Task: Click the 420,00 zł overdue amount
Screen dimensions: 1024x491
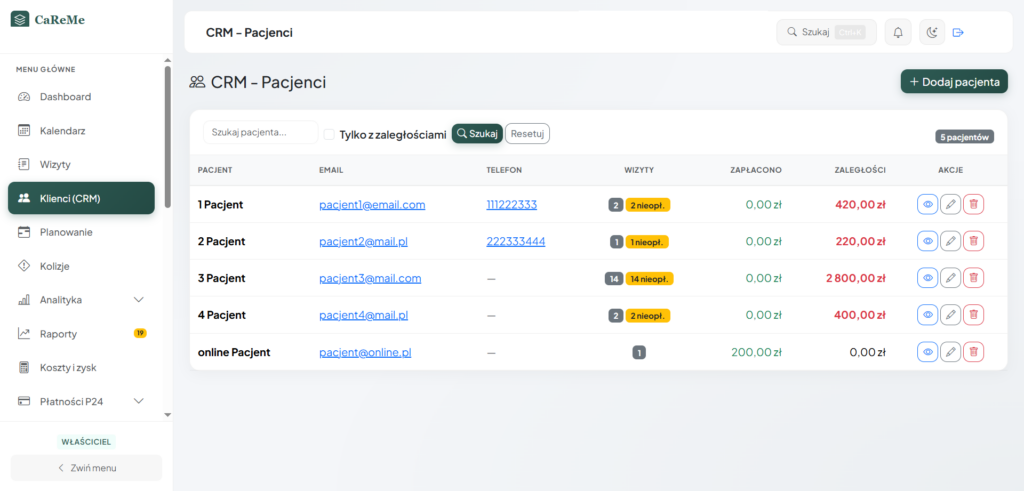Action: pos(860,204)
